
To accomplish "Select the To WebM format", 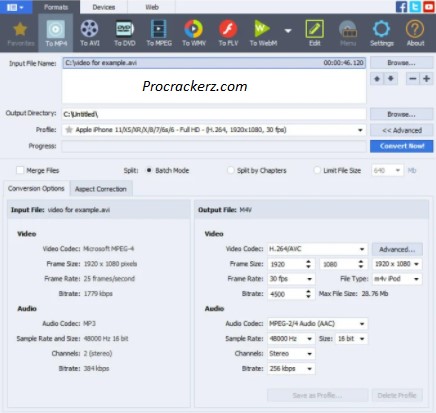I will click(x=263, y=33).
